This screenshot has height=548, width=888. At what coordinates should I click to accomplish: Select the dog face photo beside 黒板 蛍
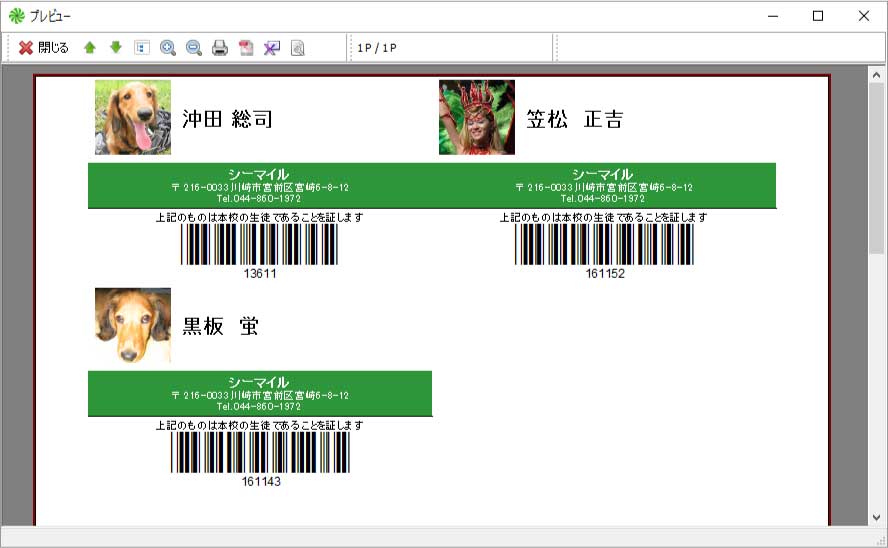click(x=133, y=326)
